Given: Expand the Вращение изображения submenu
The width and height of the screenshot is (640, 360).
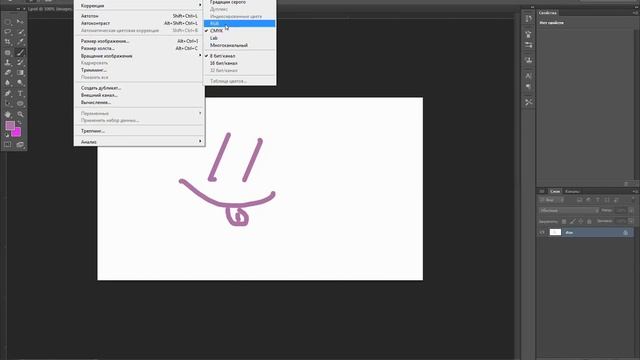Looking at the screenshot, I should (139, 56).
